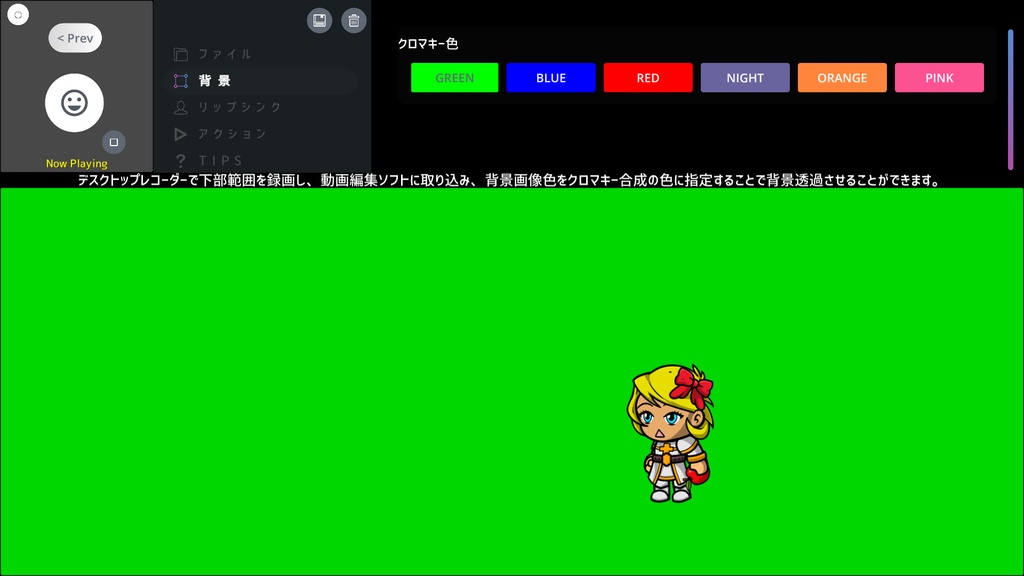The image size is (1024, 576).
Task: Select the ファイル folder icon in sidebar
Action: [180, 54]
